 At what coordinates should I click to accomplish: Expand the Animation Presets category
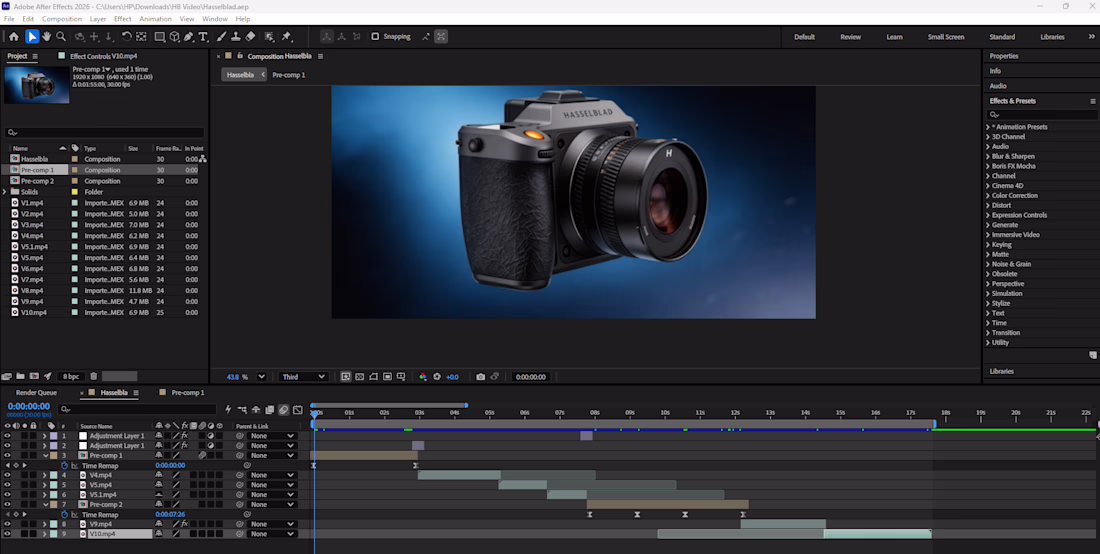[988, 127]
